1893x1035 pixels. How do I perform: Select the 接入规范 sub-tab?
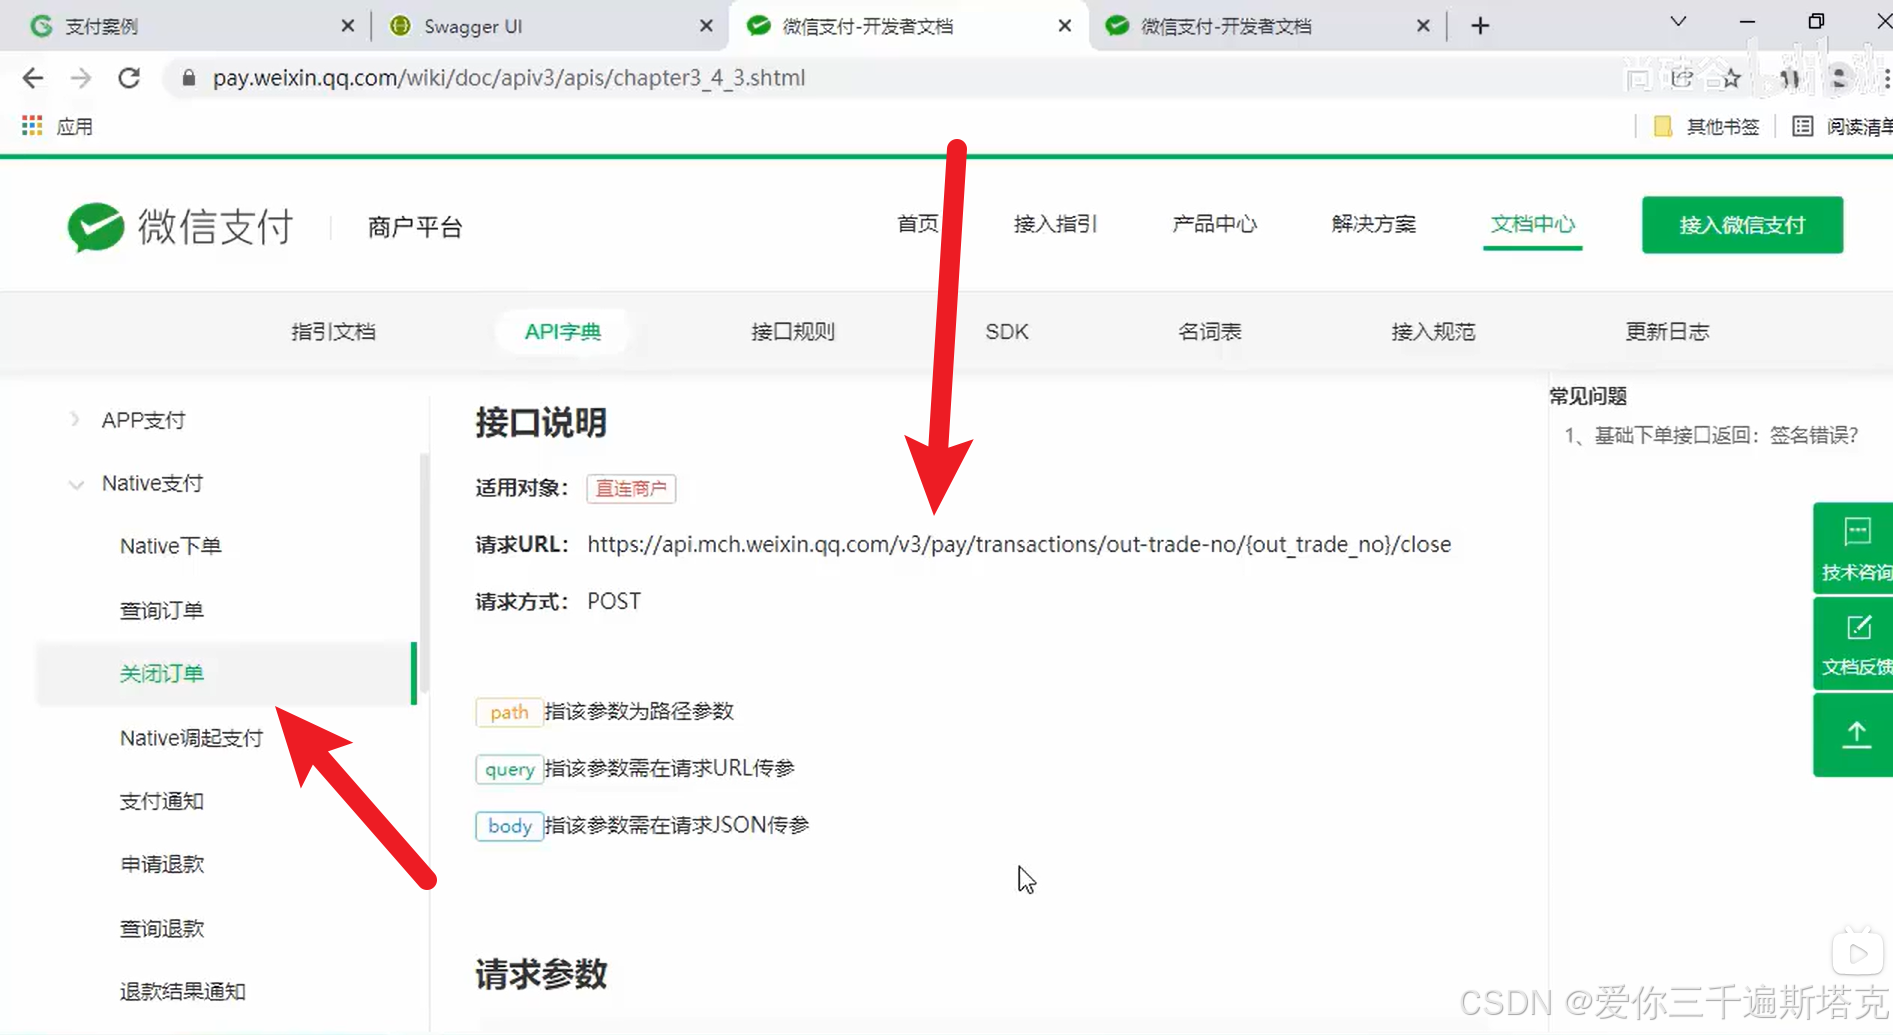tap(1433, 332)
